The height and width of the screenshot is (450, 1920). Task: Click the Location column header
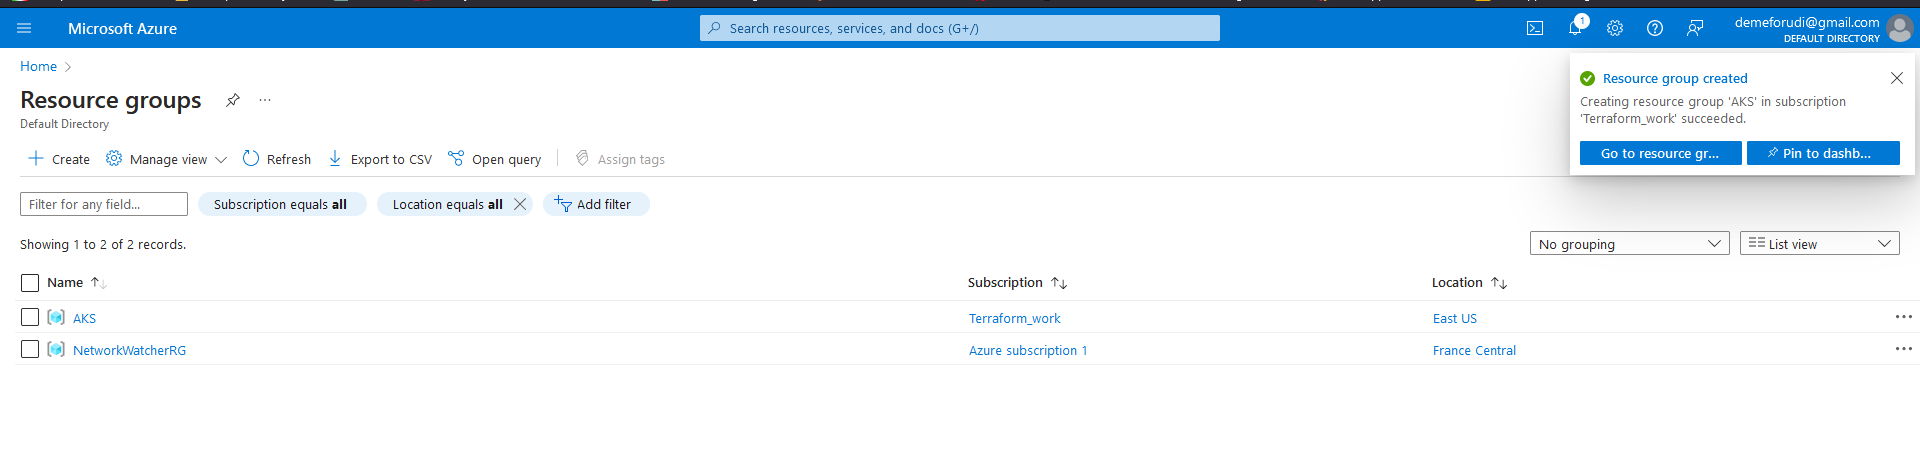click(1457, 283)
